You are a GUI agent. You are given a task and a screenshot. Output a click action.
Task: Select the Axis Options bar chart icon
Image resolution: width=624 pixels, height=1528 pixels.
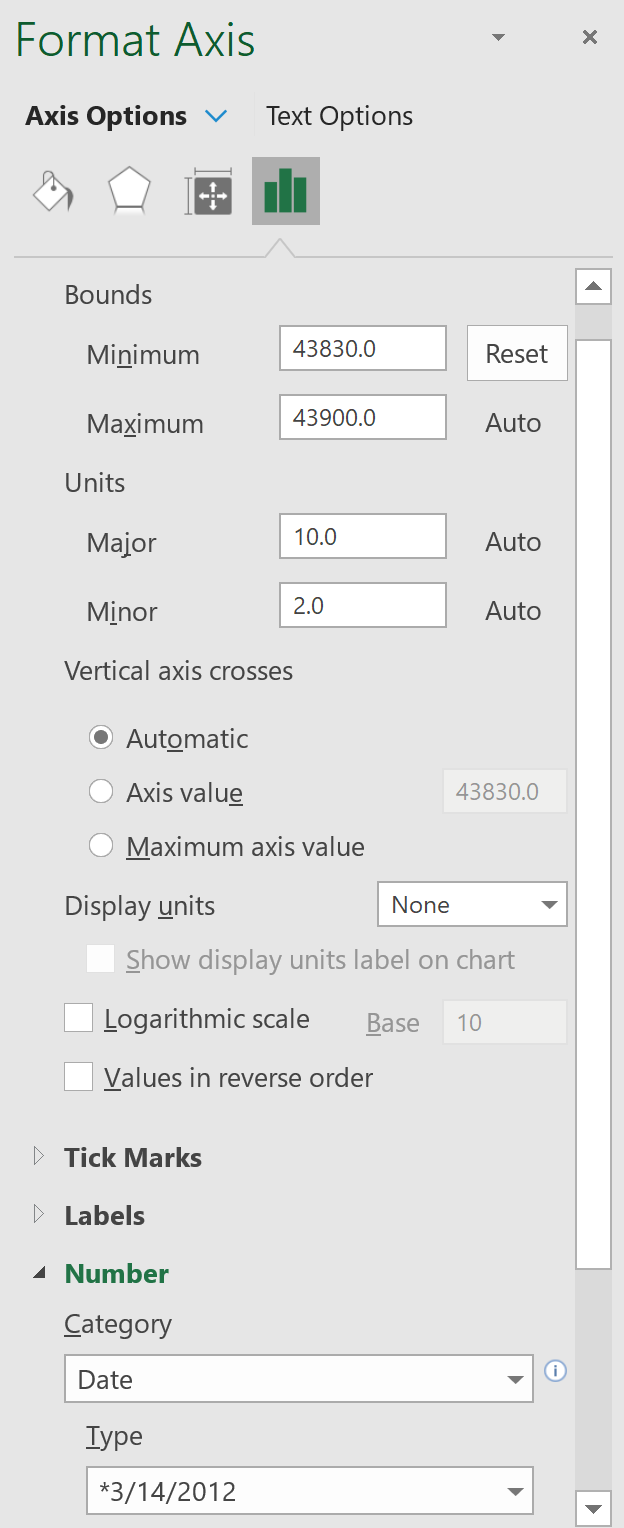coord(285,191)
